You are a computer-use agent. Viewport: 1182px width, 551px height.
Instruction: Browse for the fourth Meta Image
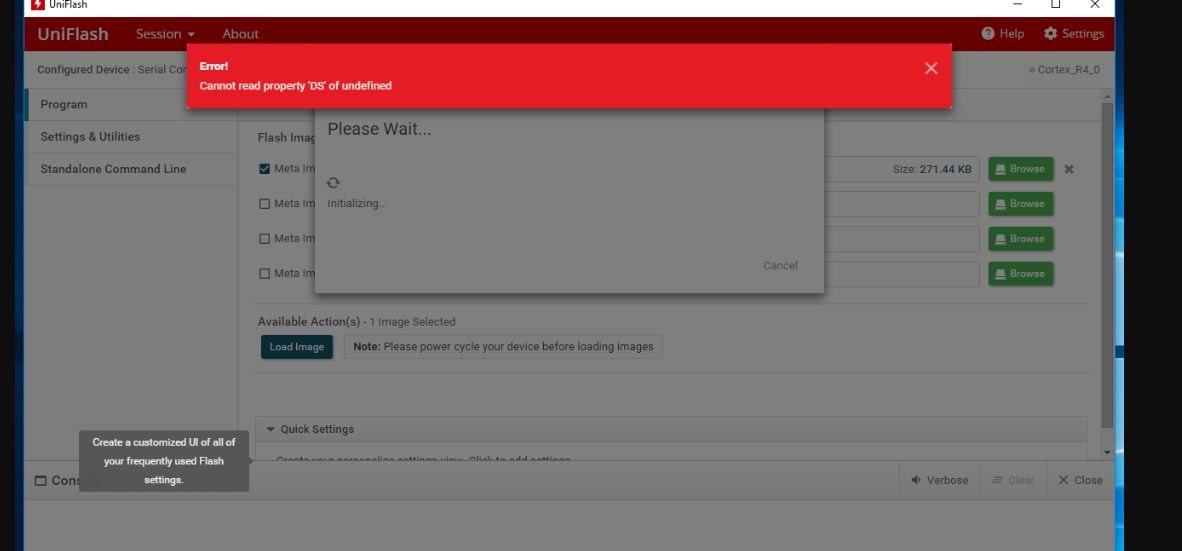point(1021,274)
